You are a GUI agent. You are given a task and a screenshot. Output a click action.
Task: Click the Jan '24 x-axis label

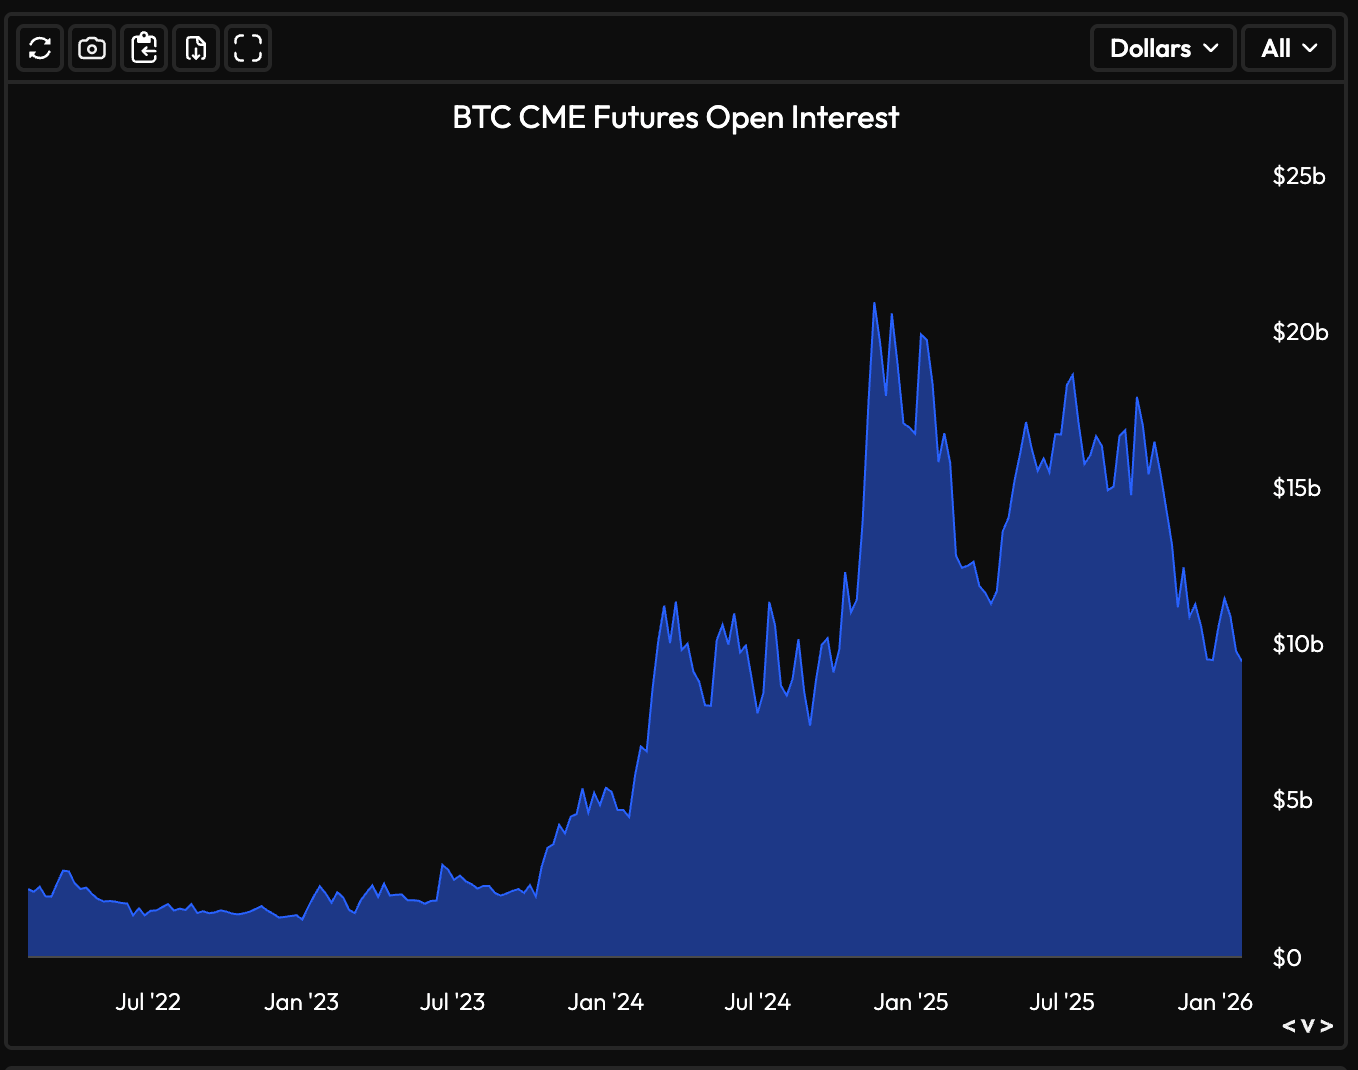(x=606, y=1002)
